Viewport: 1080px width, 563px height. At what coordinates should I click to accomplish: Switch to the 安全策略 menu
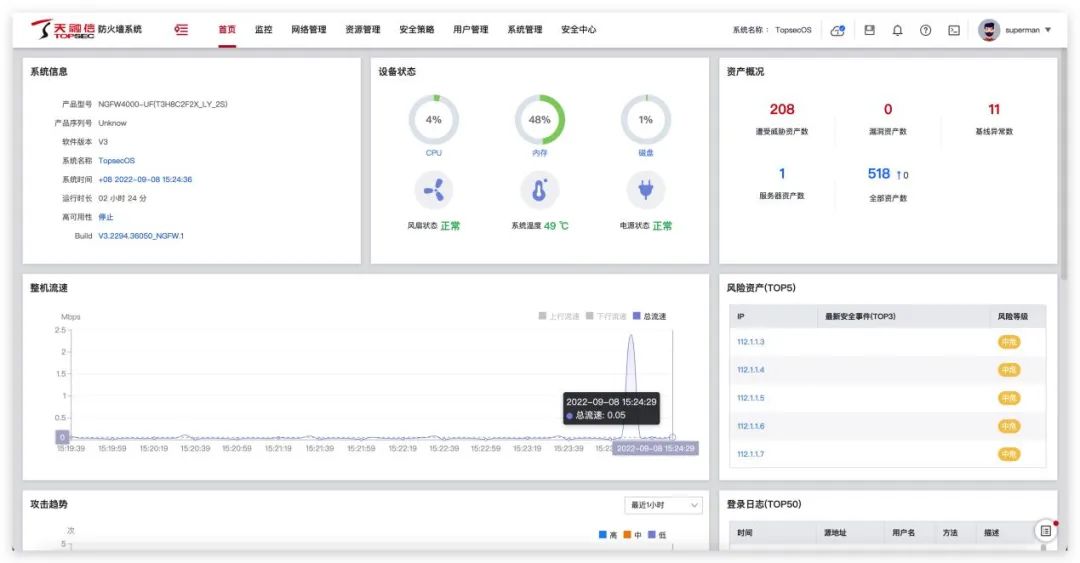(416, 30)
